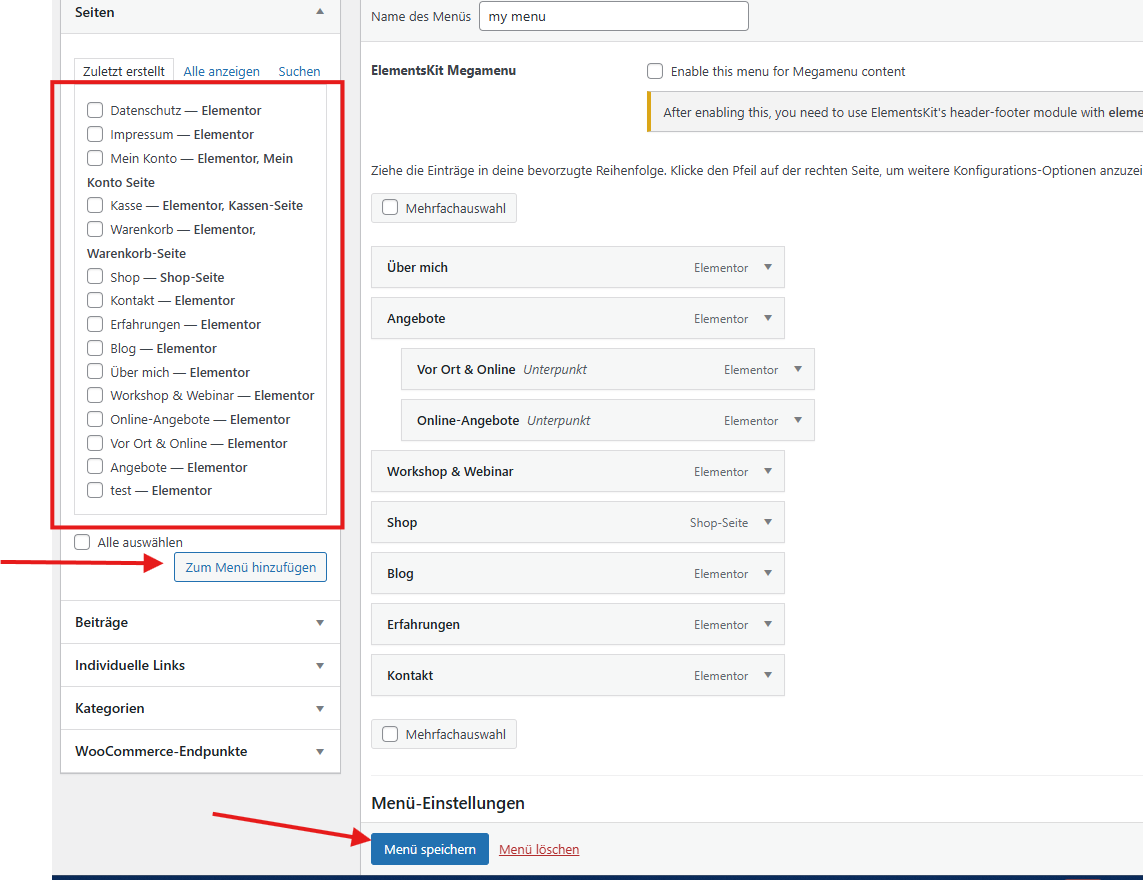The height and width of the screenshot is (880, 1143).
Task: Save the menu with Menü speichern
Action: (429, 849)
